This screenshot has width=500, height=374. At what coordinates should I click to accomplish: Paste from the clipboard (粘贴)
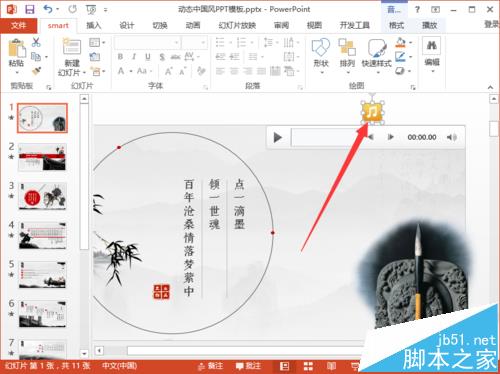(x=16, y=55)
